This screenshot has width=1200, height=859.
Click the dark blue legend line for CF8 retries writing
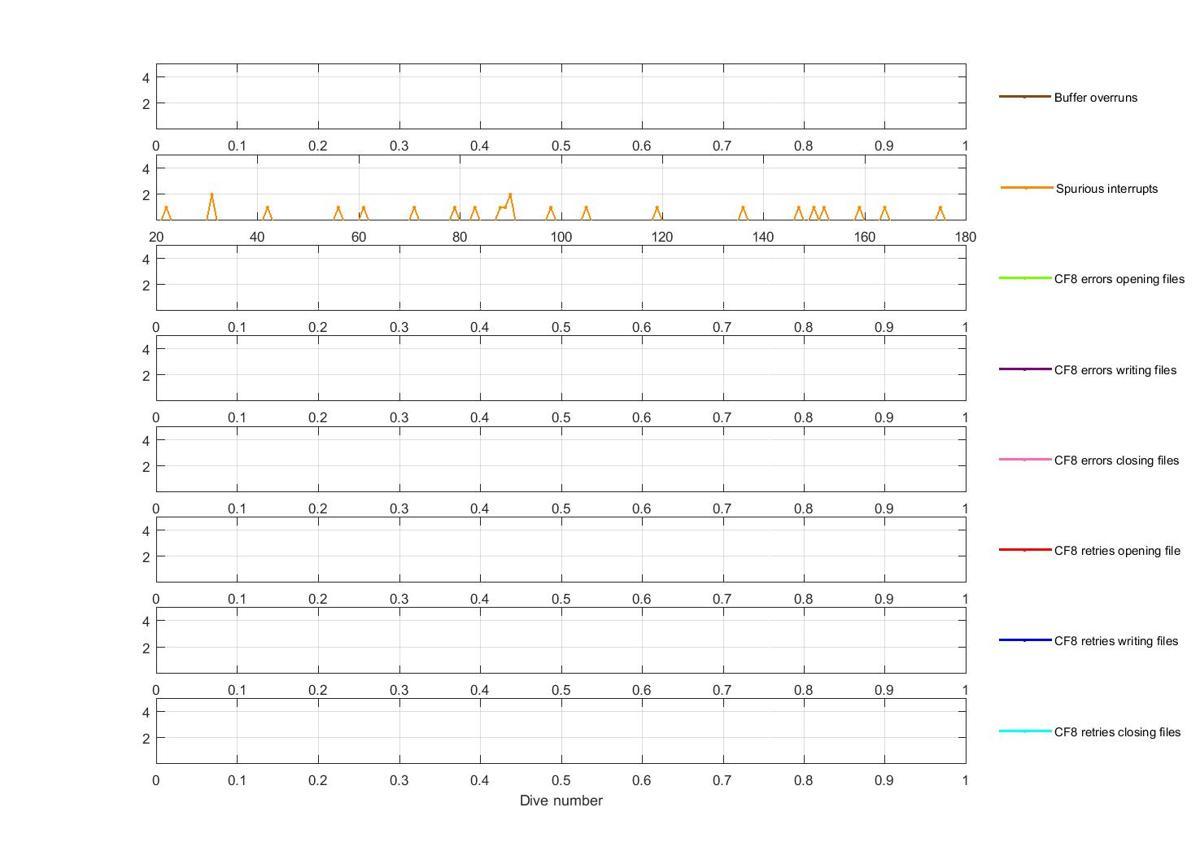[x=1025, y=640]
